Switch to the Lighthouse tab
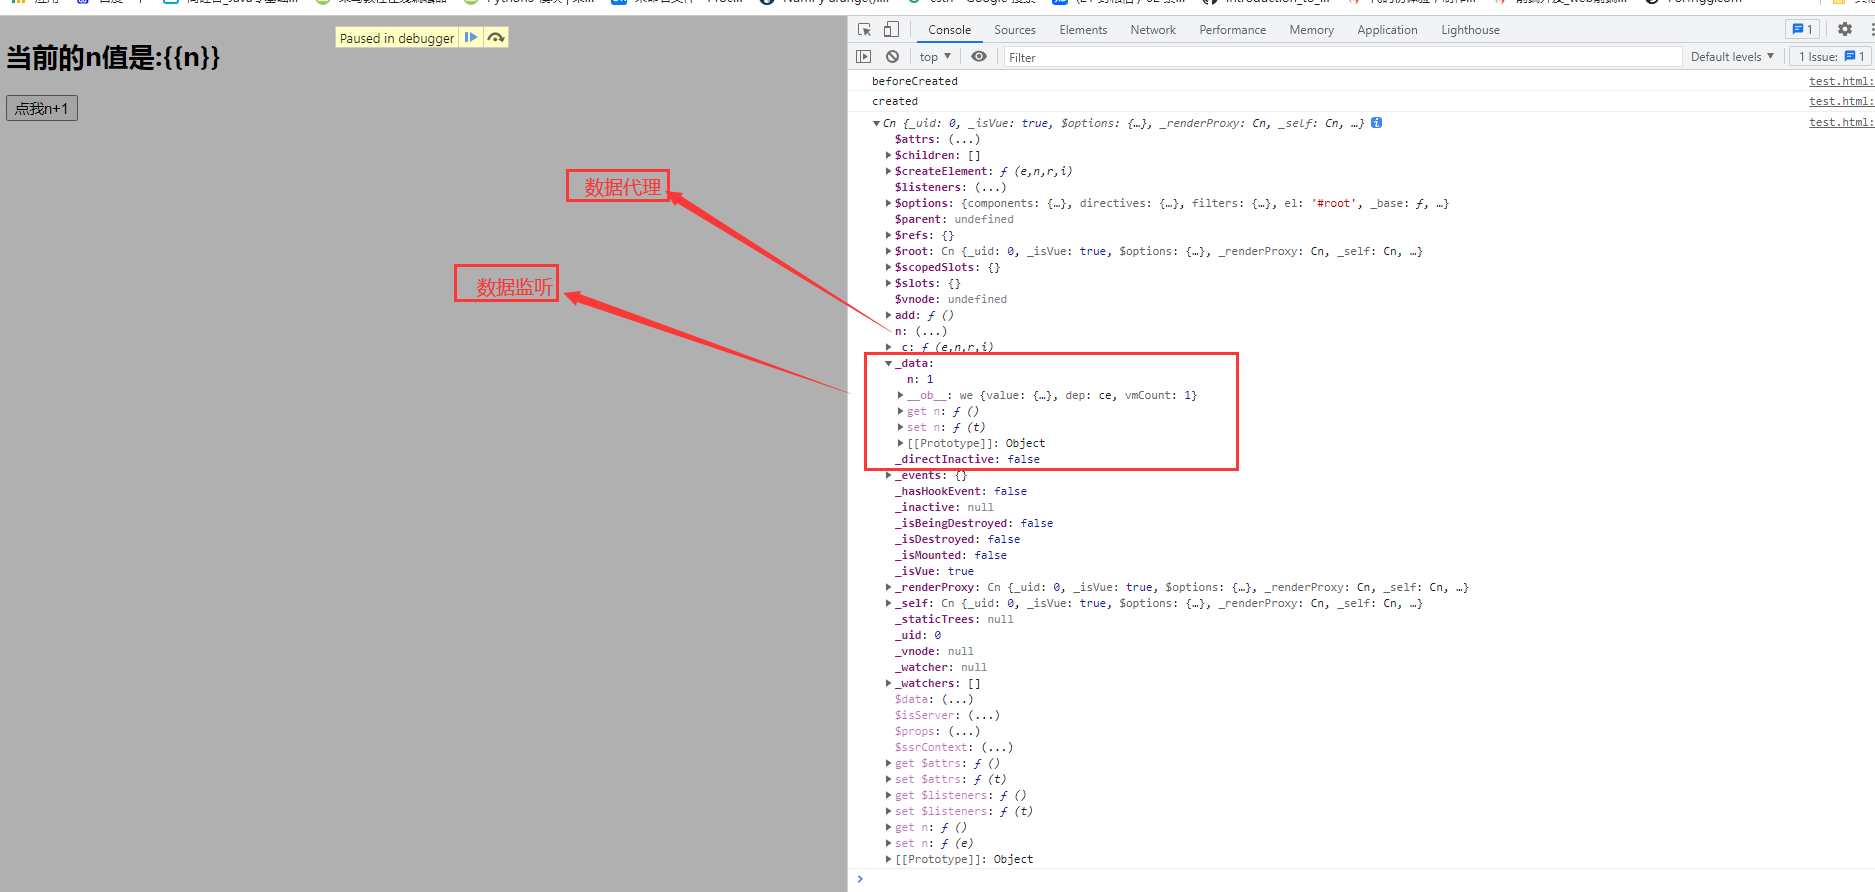Image resolution: width=1875 pixels, height=892 pixels. (1470, 30)
